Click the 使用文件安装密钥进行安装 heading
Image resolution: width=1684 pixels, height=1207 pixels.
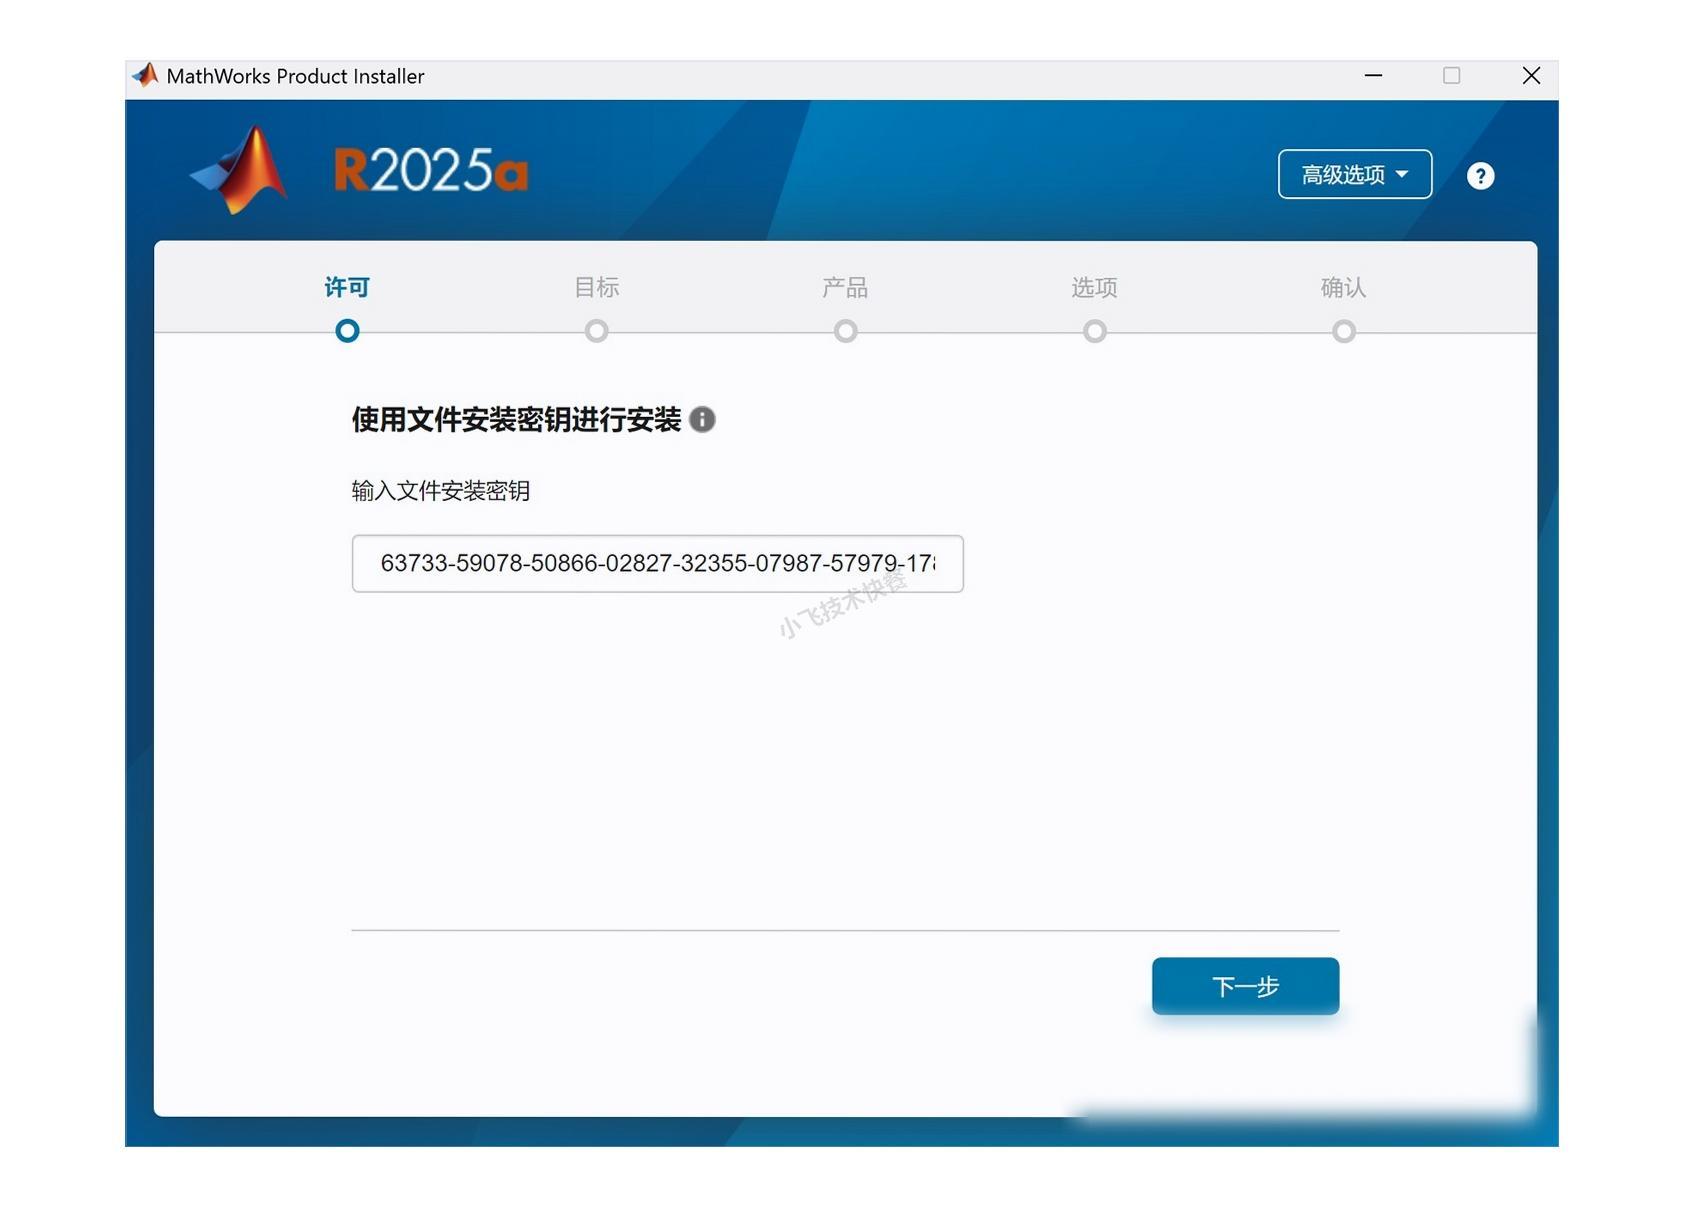coord(516,419)
